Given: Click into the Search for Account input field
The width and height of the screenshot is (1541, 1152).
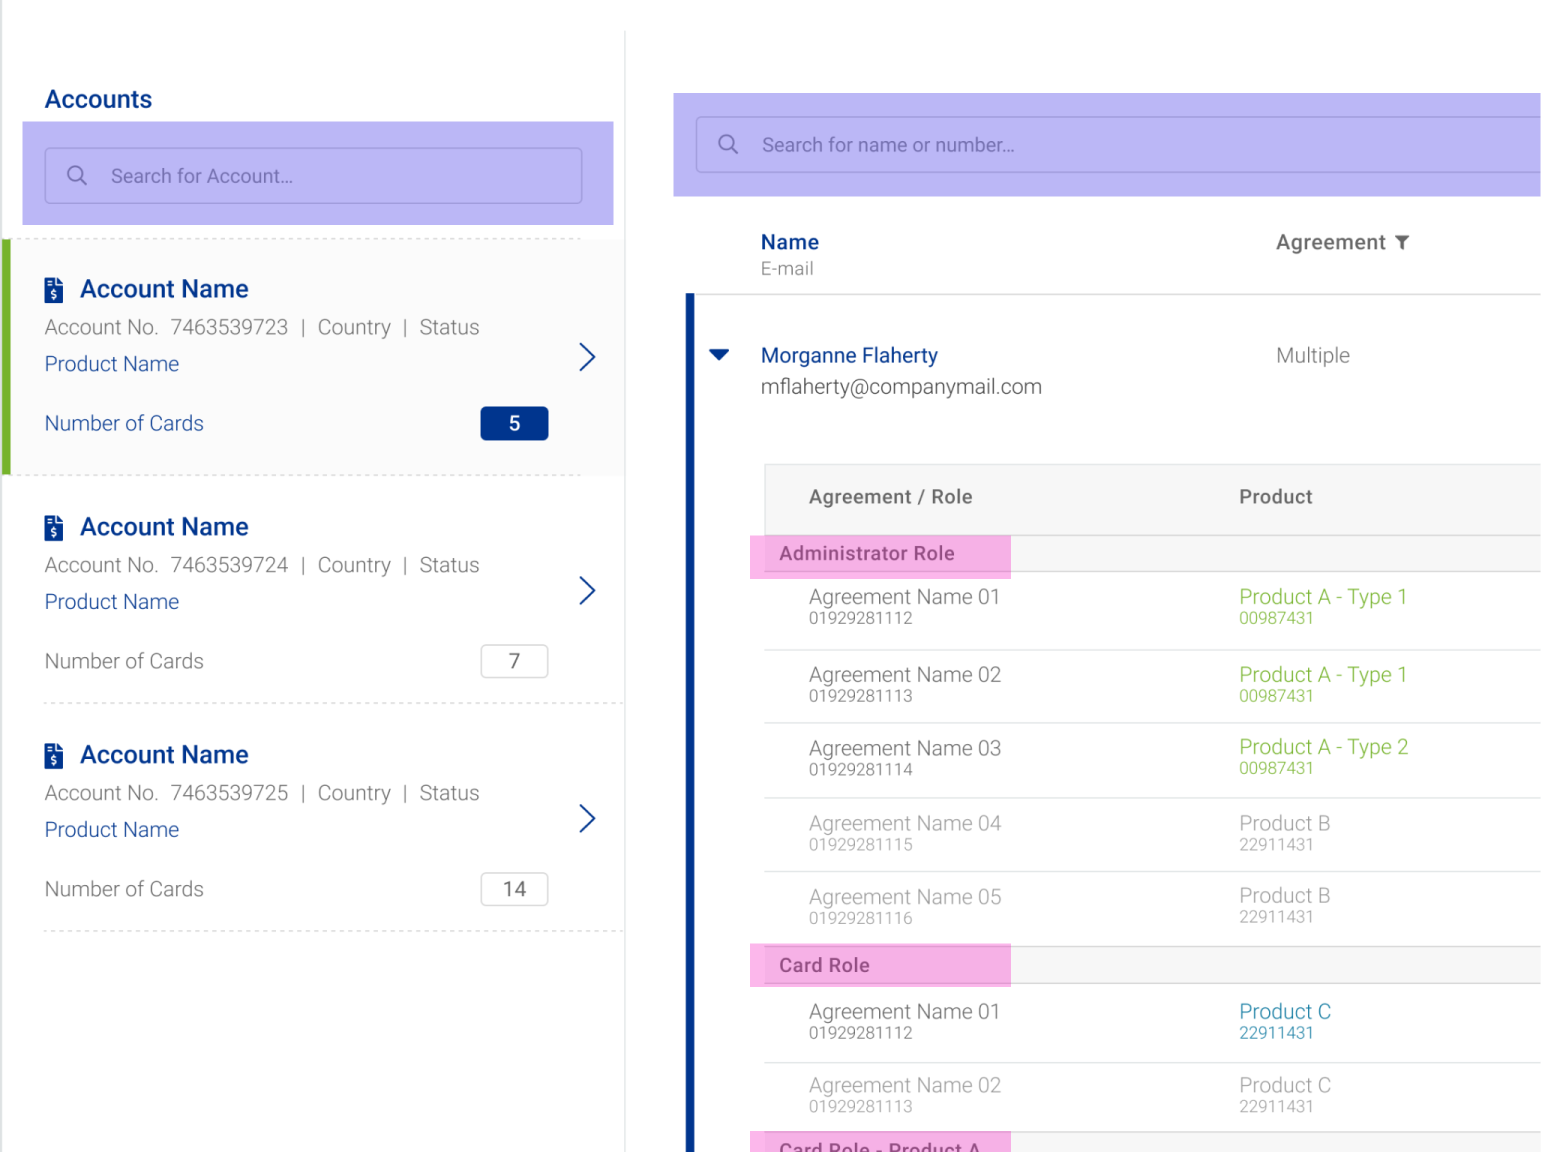Looking at the screenshot, I should 300,175.
